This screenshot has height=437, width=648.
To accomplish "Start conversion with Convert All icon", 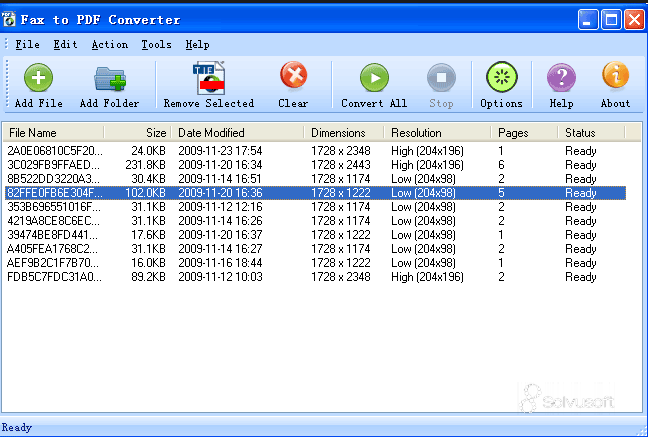I will (x=374, y=77).
